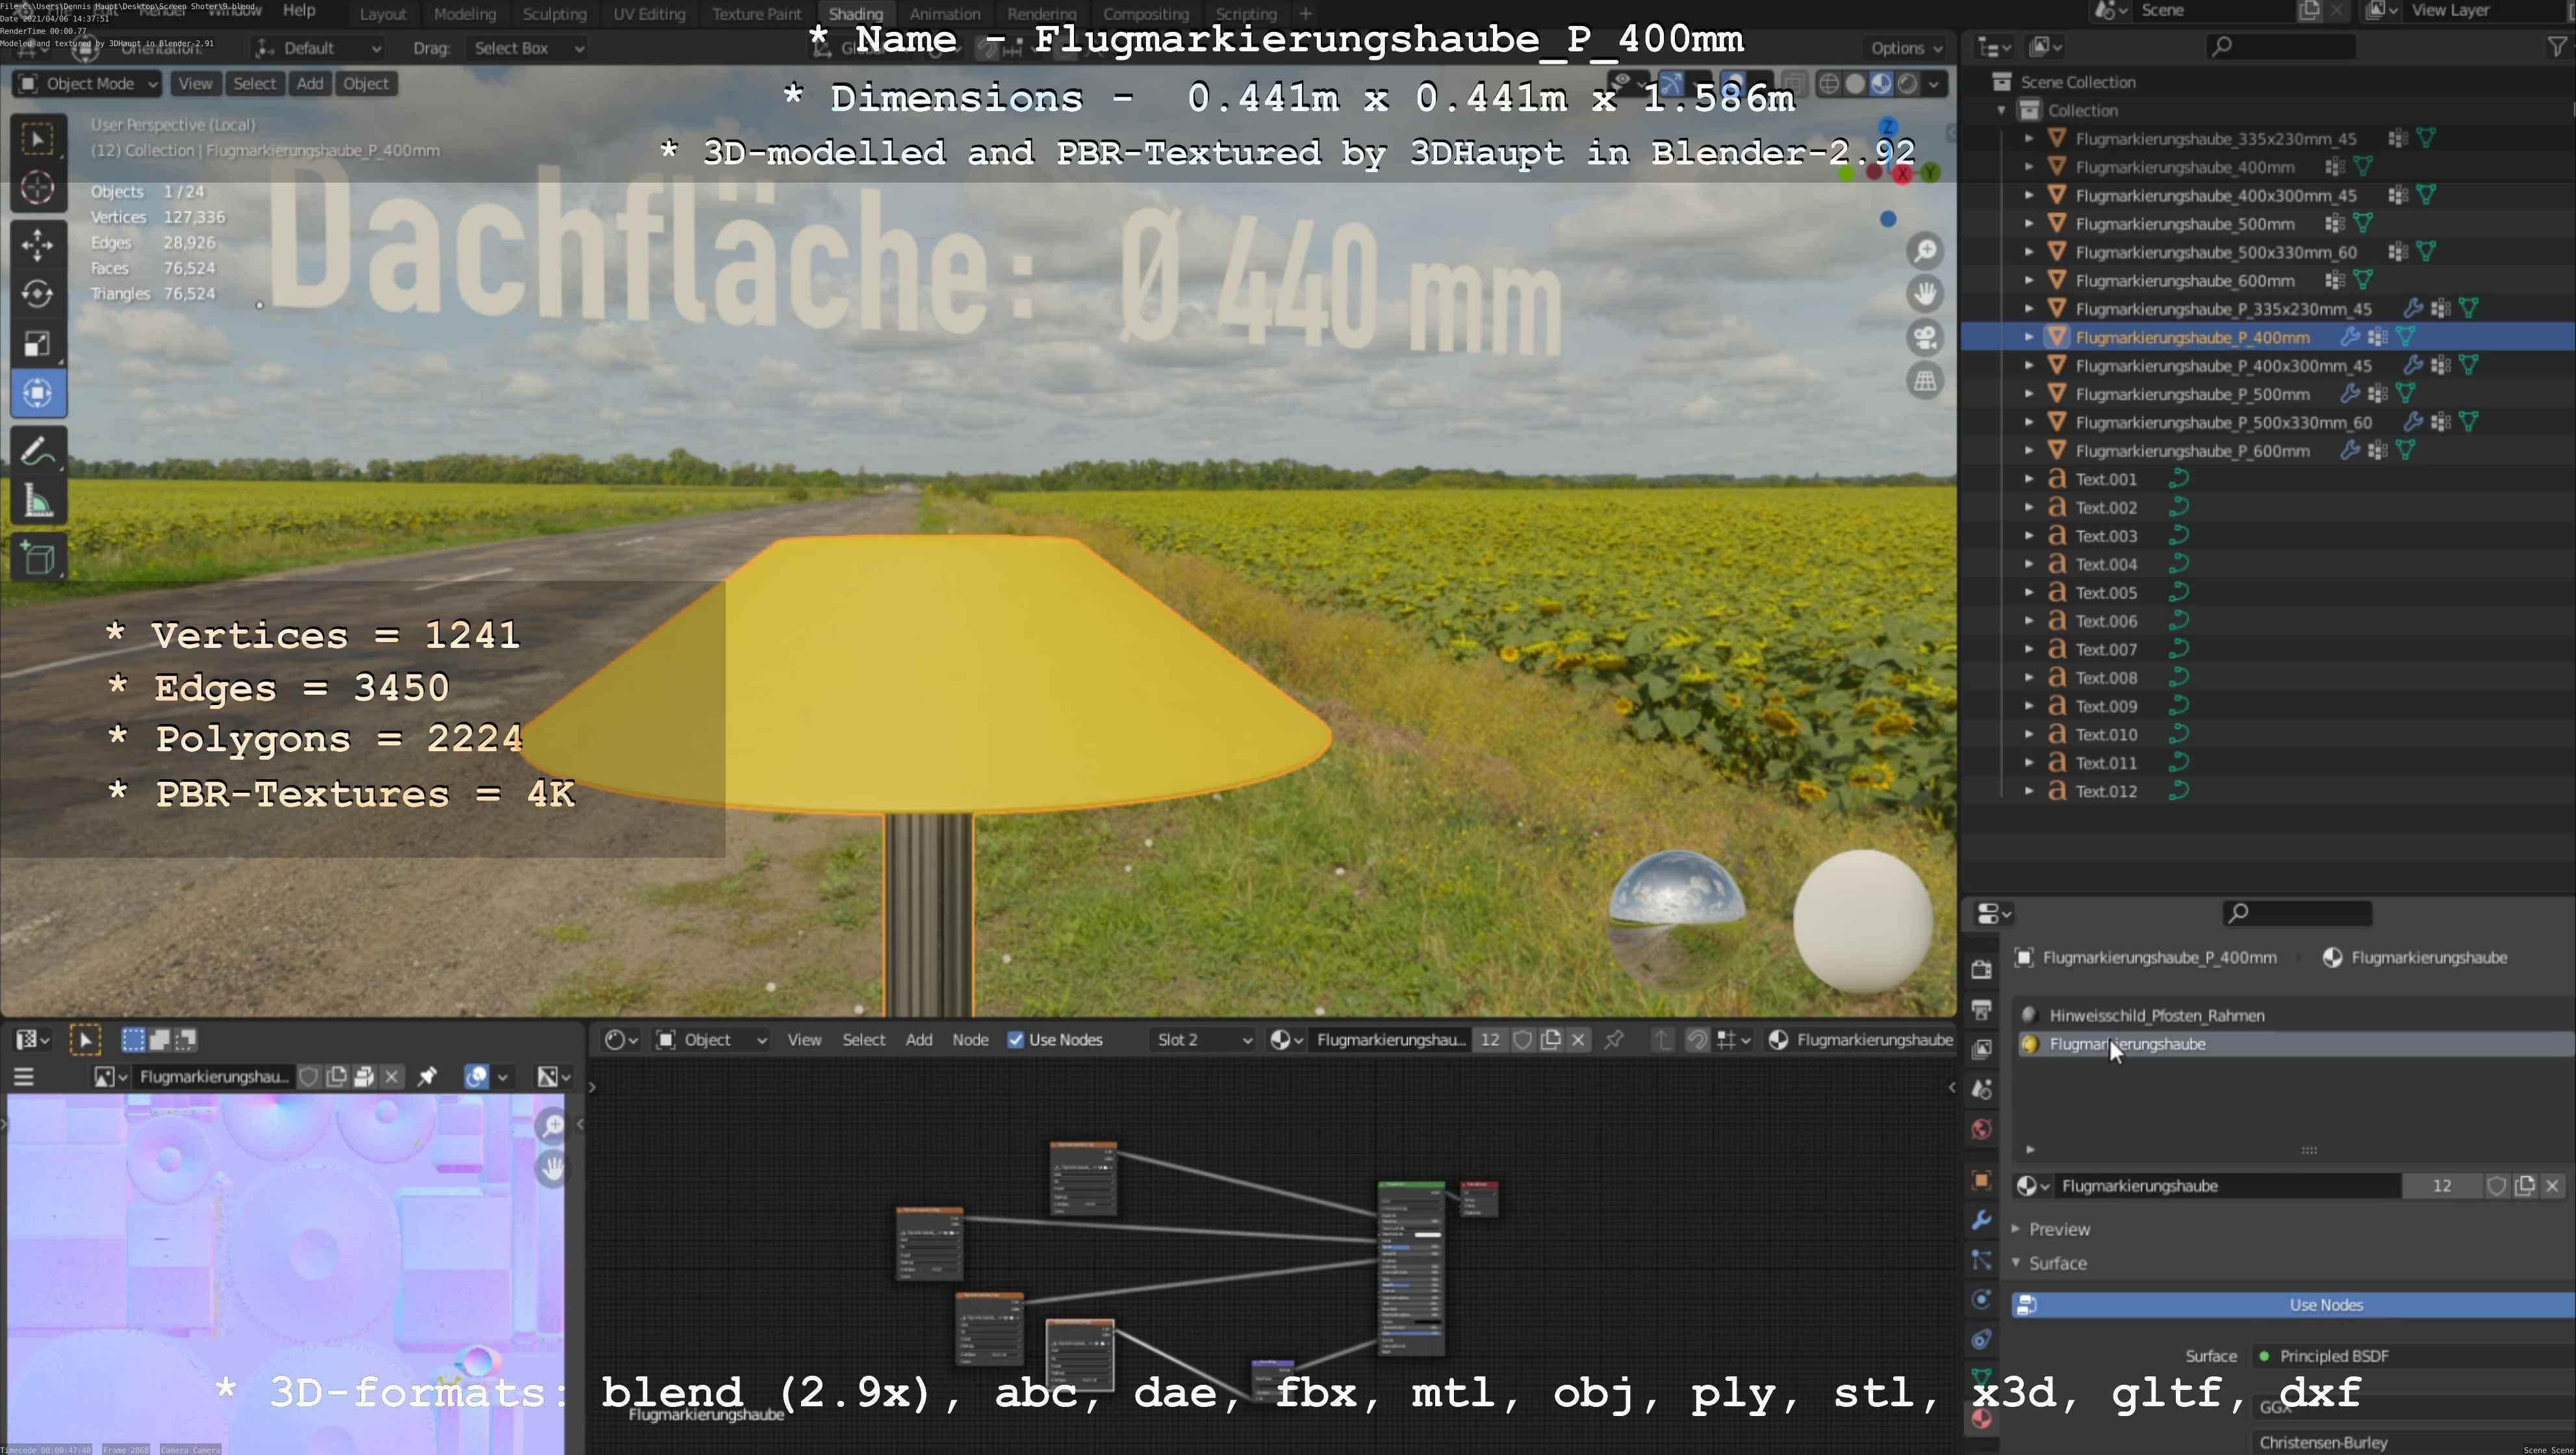Unlink material with X in properties

[2552, 1186]
